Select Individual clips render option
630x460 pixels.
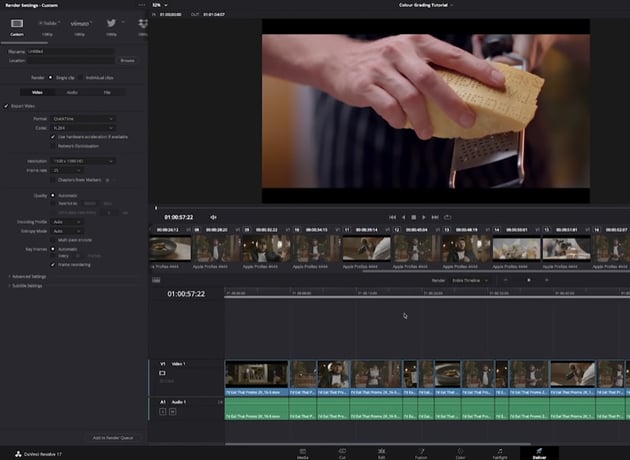coord(81,78)
